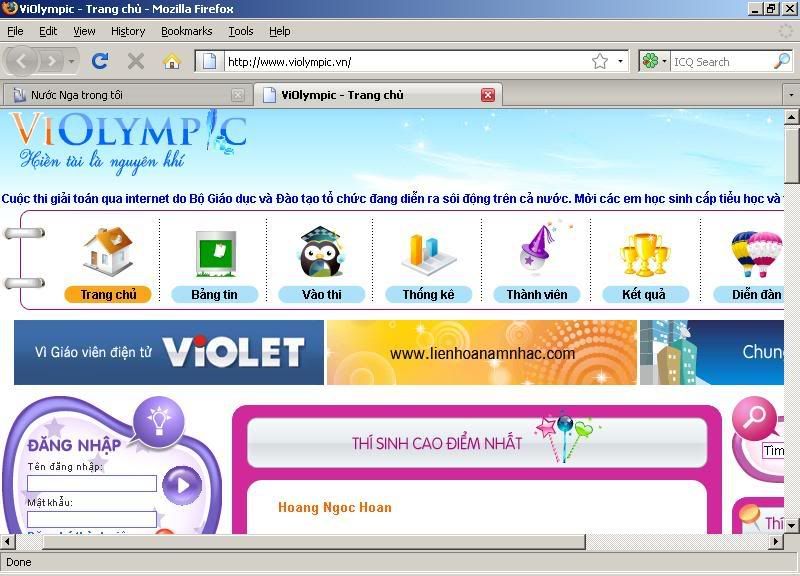Click the Hoang Ngoc Hoan name link
800x576 pixels.
335,507
